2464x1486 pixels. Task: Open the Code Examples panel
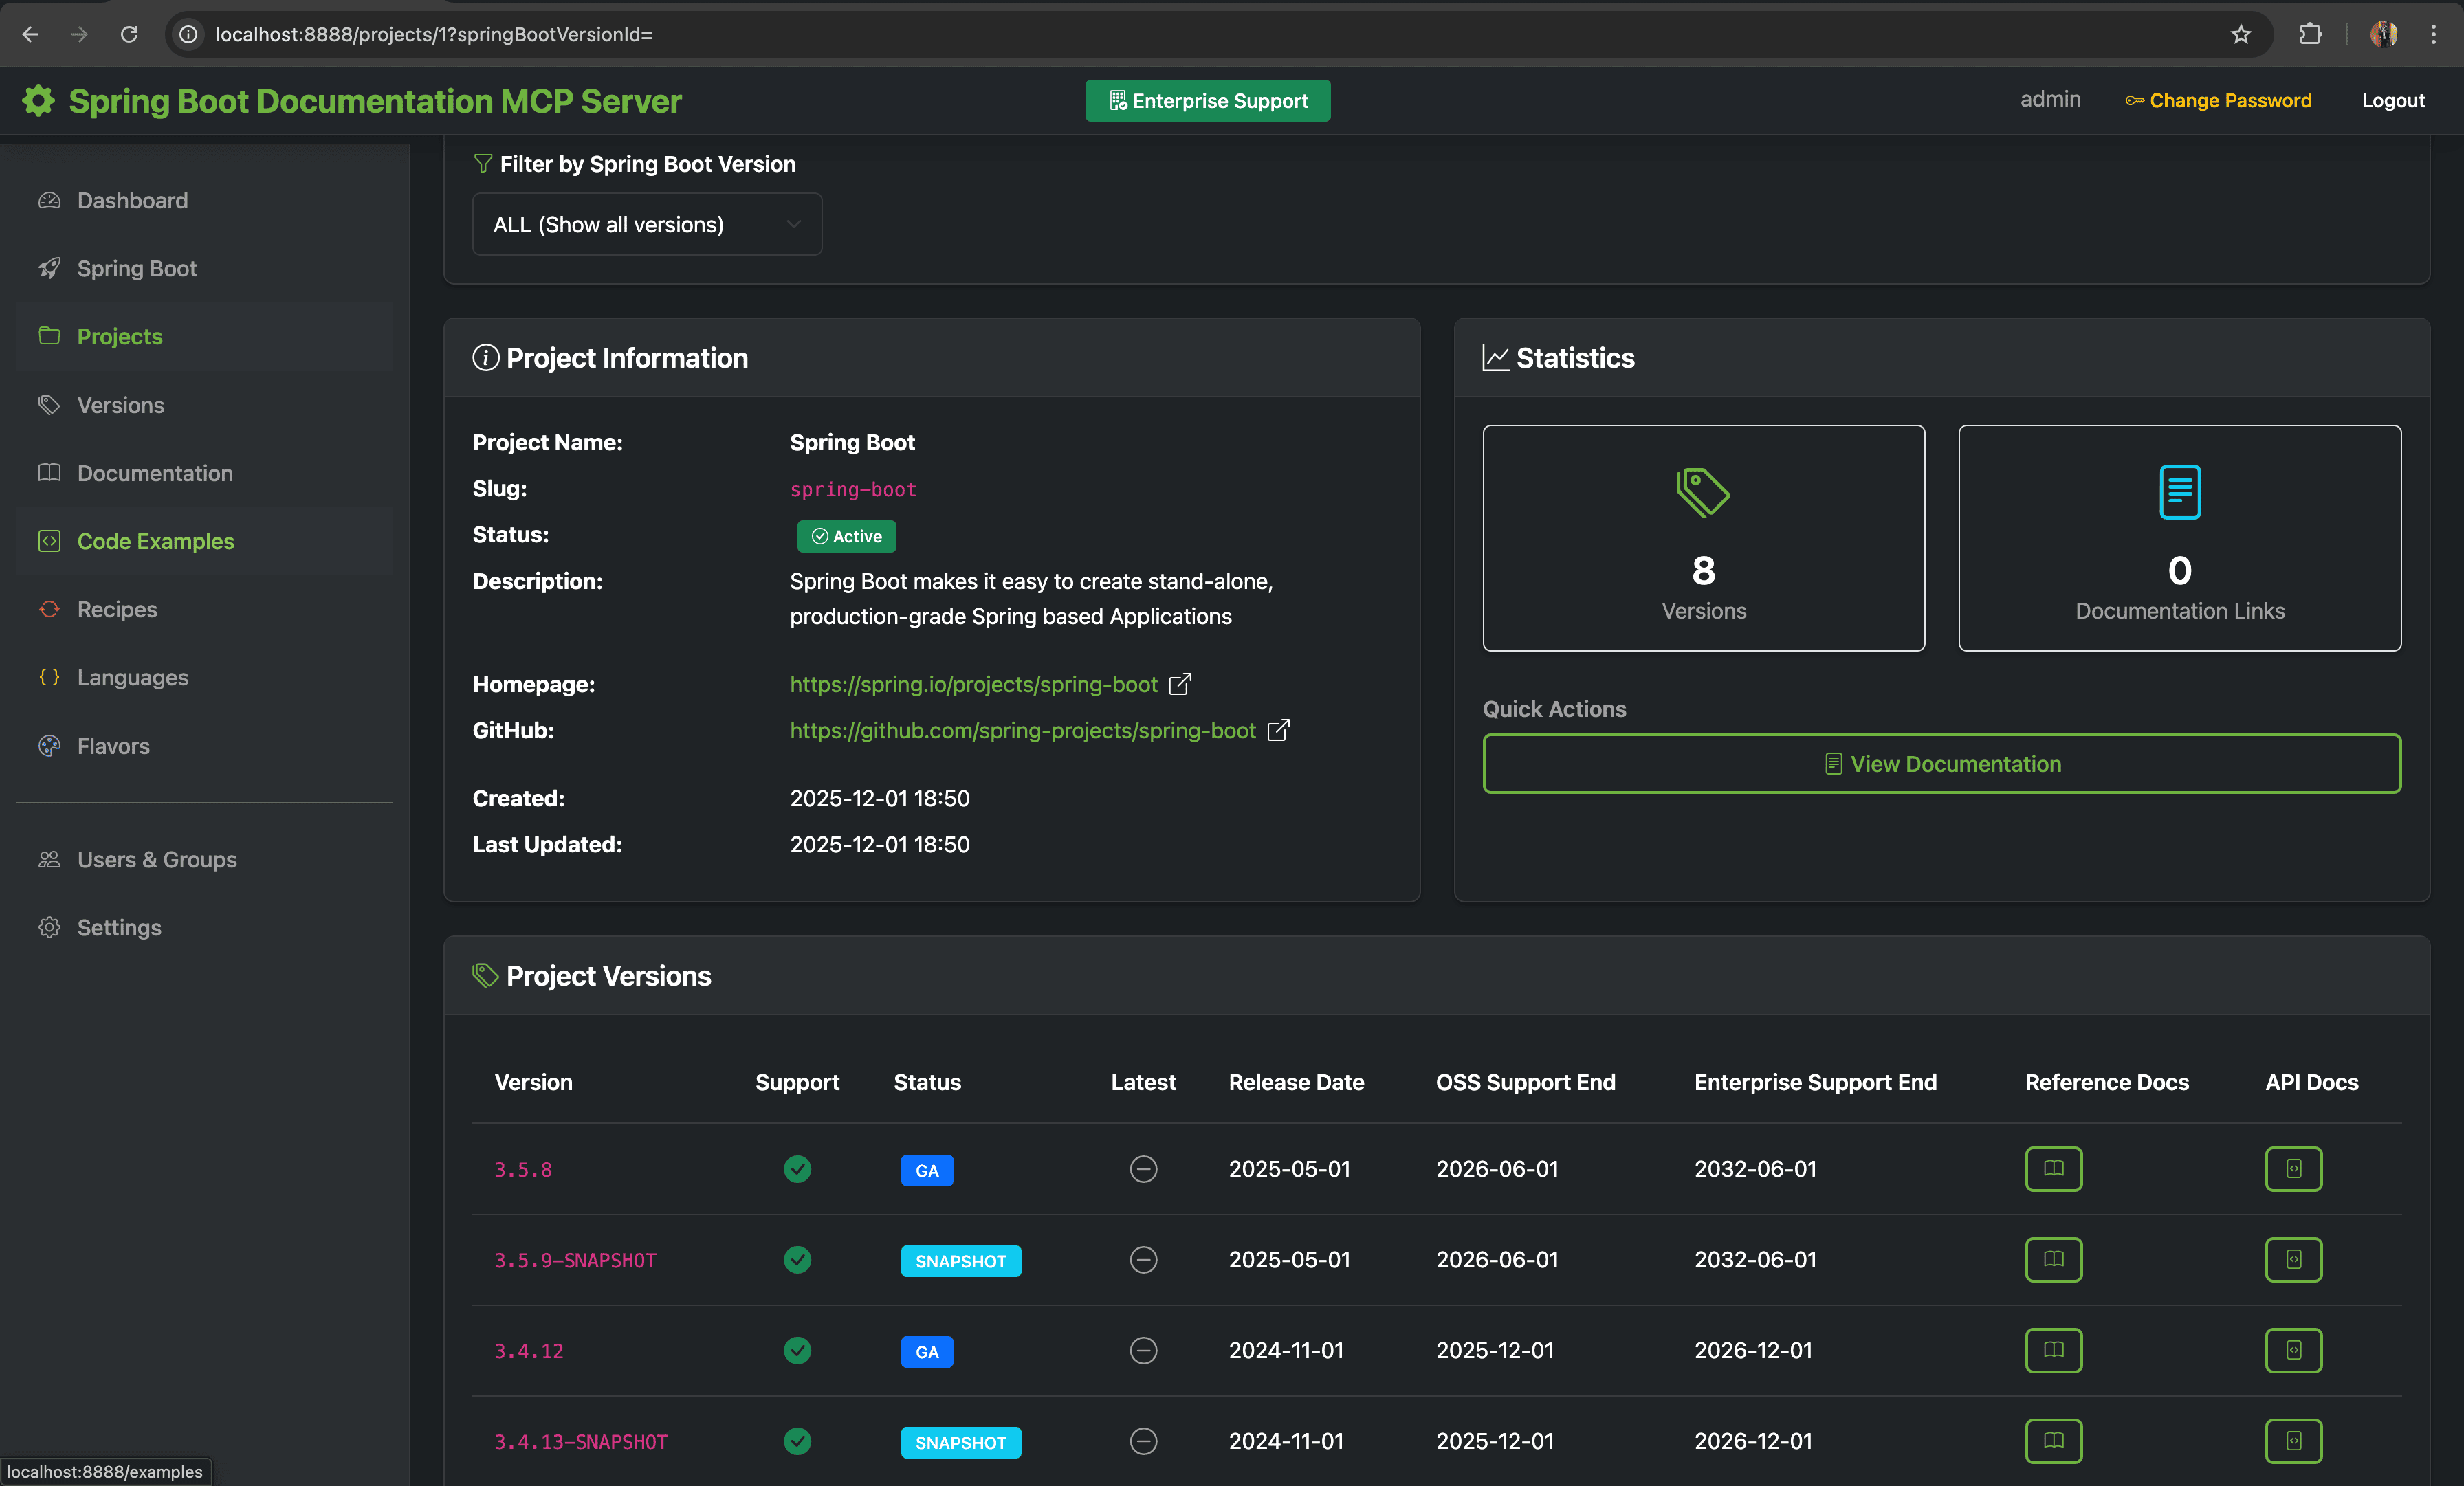point(155,541)
